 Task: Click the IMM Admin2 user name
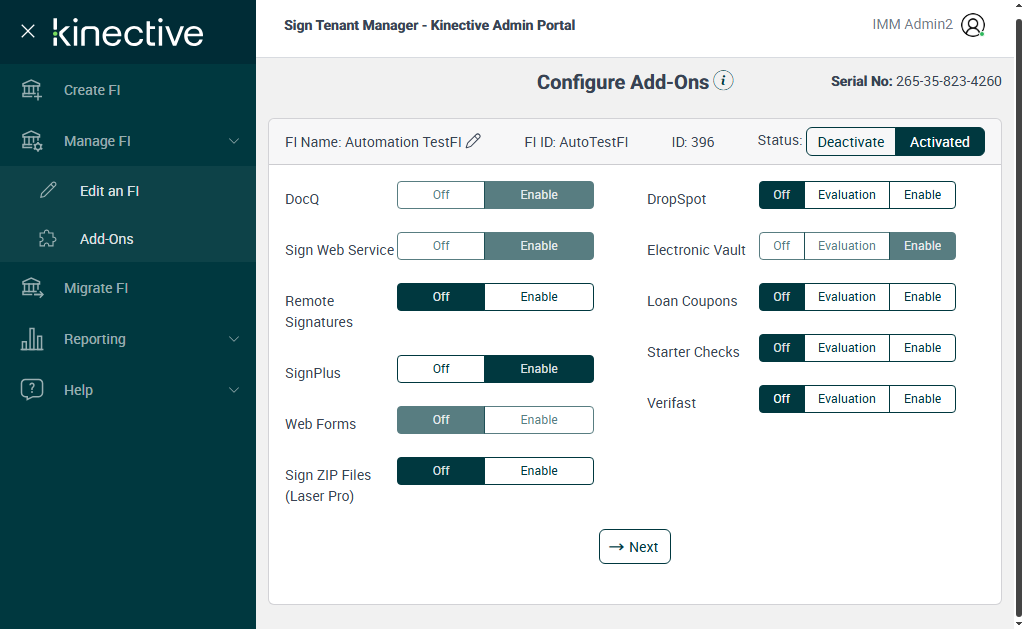912,24
